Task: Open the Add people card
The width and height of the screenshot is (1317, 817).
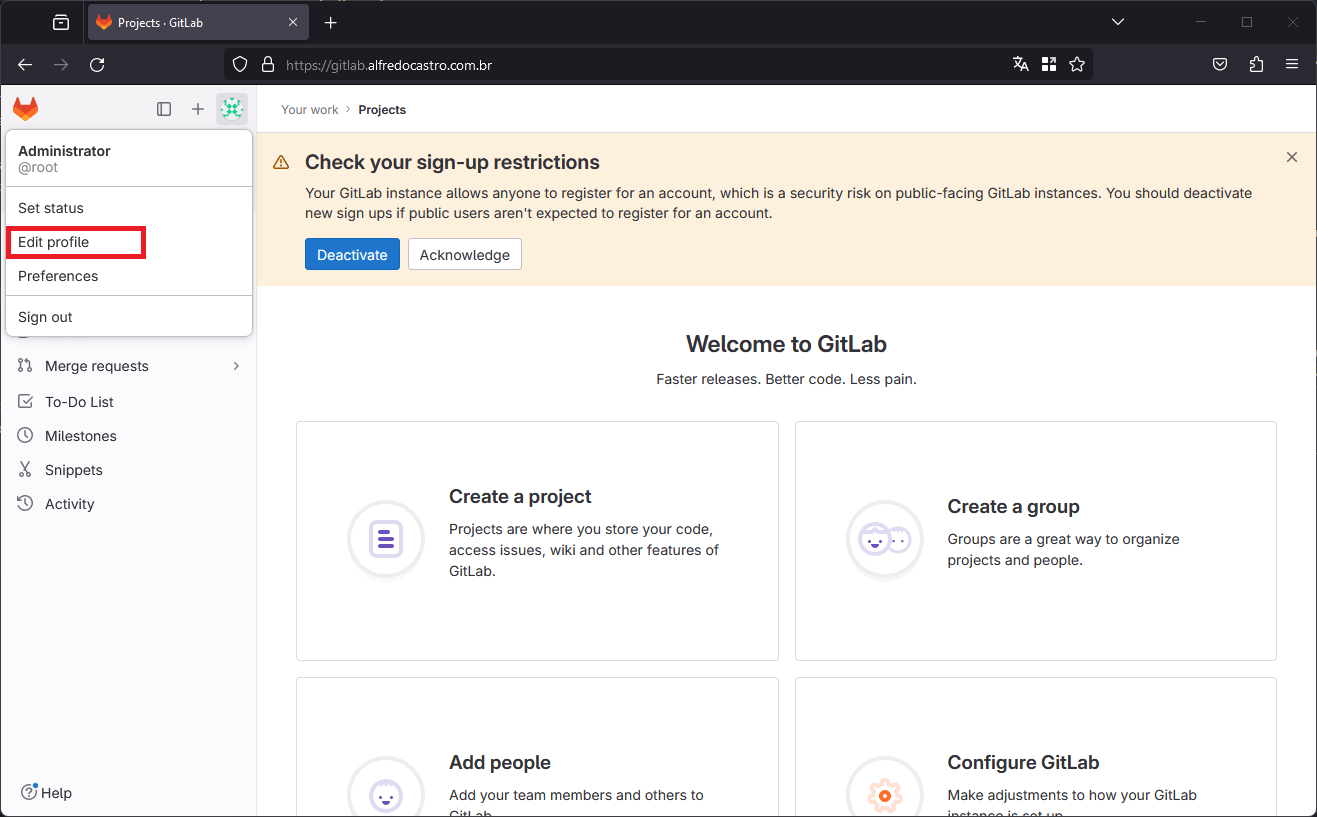Action: point(537,747)
